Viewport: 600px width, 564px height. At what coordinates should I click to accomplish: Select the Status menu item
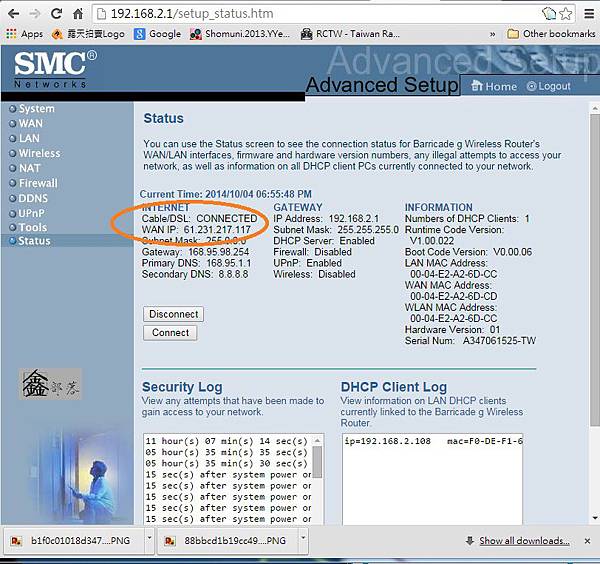pyautogui.click(x=30, y=241)
